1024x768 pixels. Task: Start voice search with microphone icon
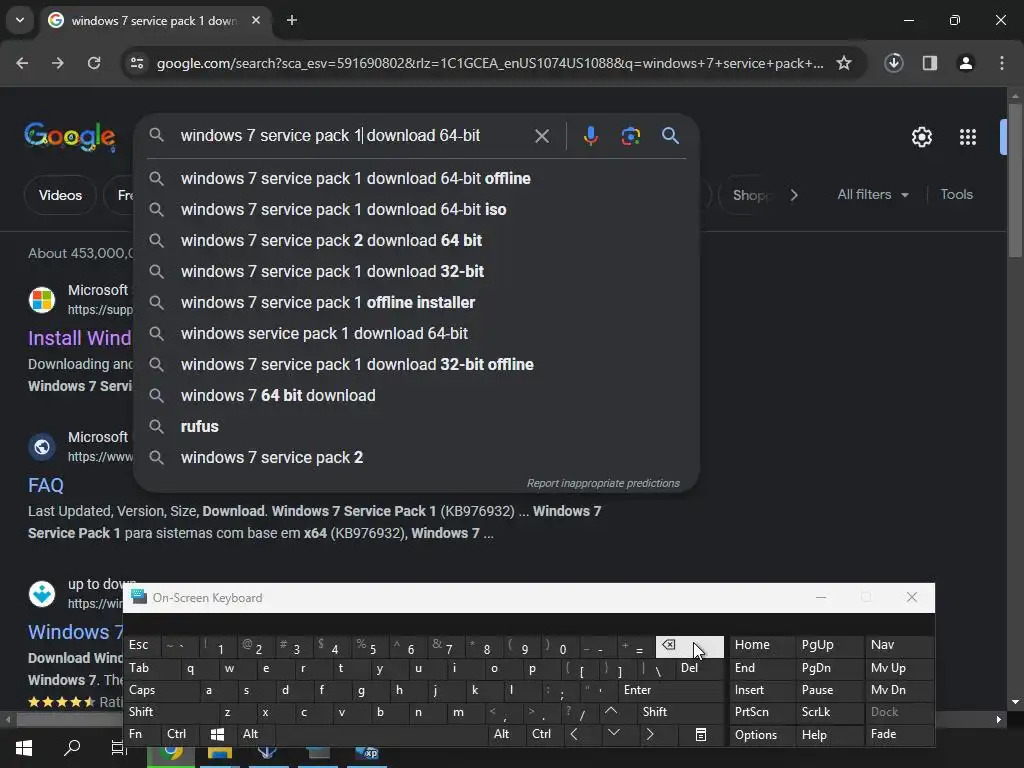click(590, 136)
